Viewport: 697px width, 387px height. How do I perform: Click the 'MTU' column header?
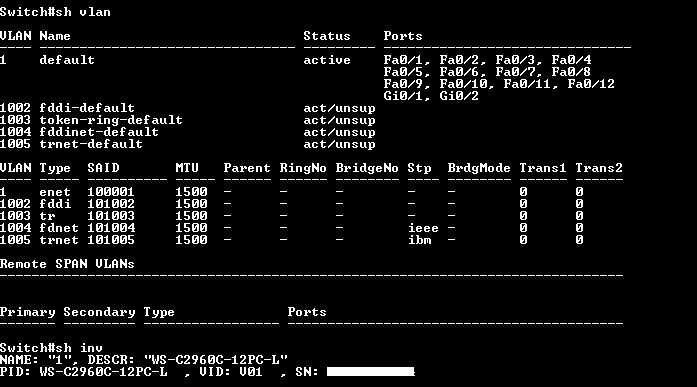point(187,168)
